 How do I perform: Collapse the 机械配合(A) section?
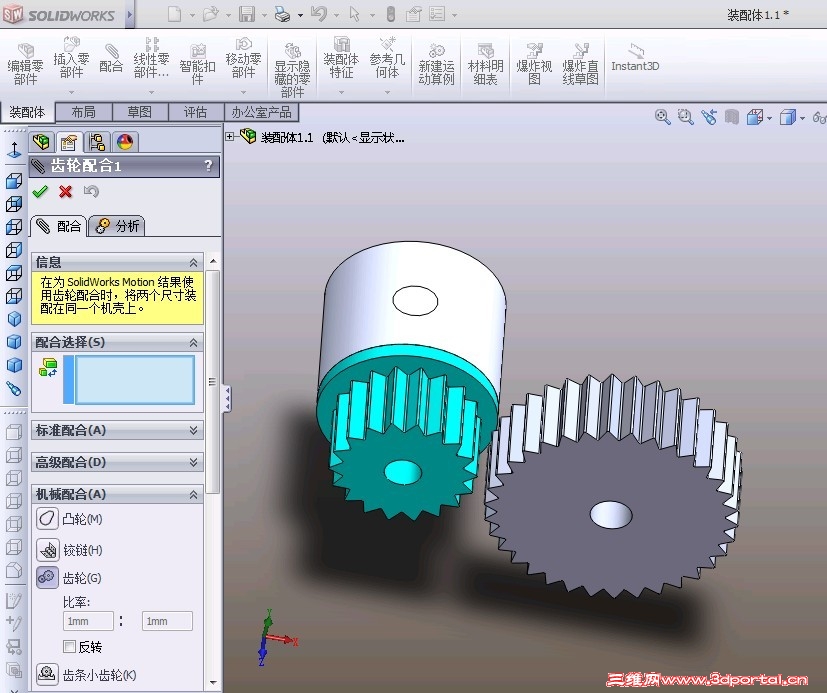click(193, 495)
